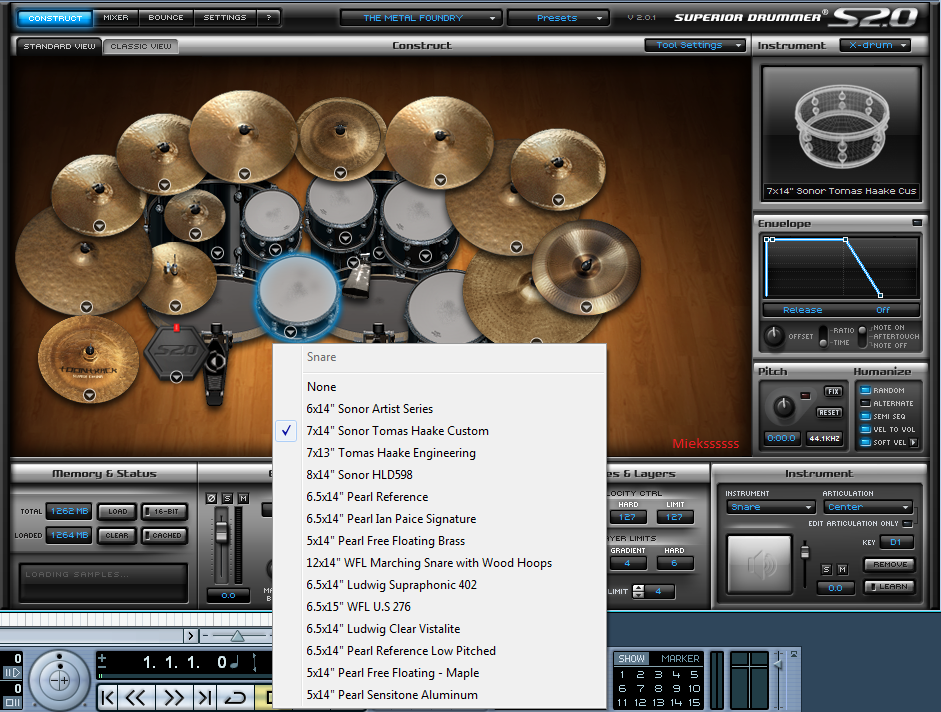This screenshot has width=941, height=712.
Task: Click the go to end transport button
Action: [x=205, y=698]
